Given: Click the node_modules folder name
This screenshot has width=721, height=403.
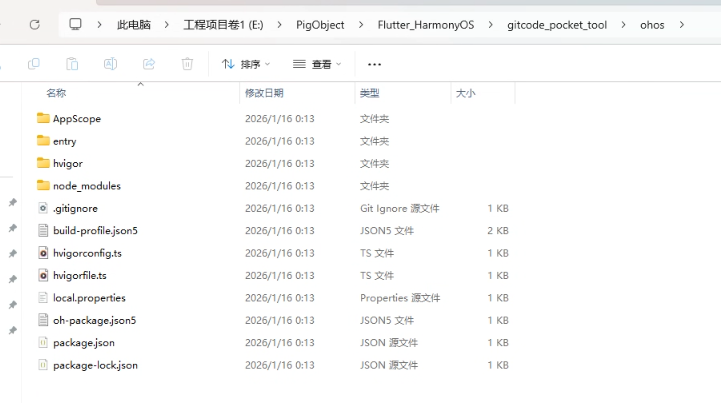Looking at the screenshot, I should pyautogui.click(x=87, y=186).
